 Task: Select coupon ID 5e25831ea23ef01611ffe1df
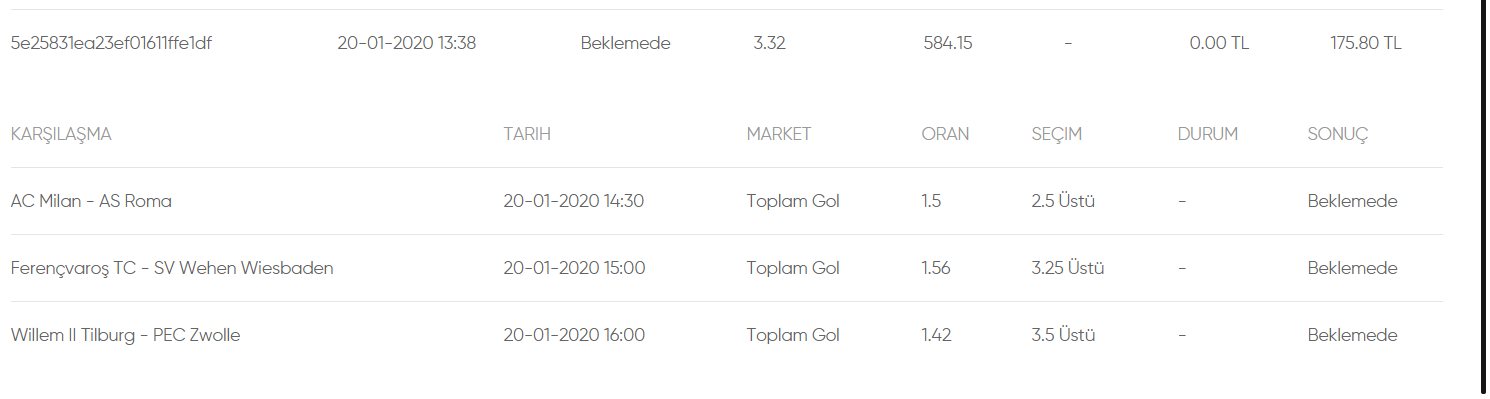(x=111, y=43)
